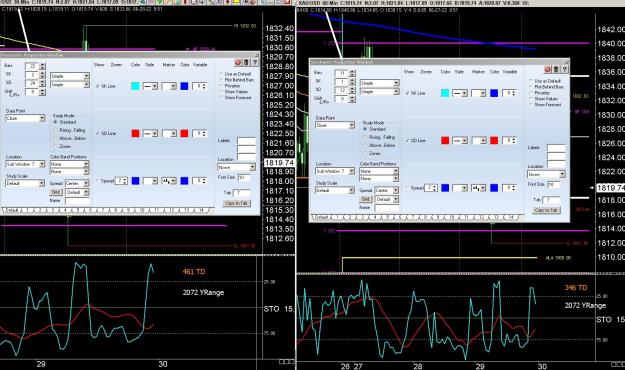Open Location Sub Window 7 dropdown in 30-Min window
The image size is (625, 370).
[25, 164]
